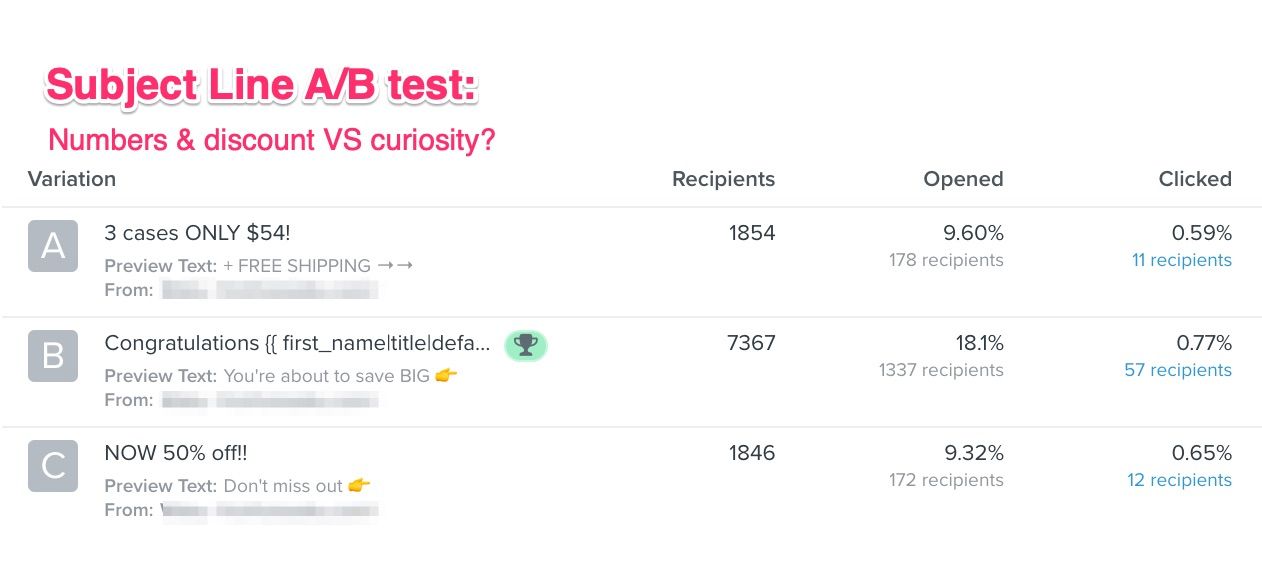The image size is (1262, 570).
Task: Open the '57 recipients' clicked link
Action: 1177,370
